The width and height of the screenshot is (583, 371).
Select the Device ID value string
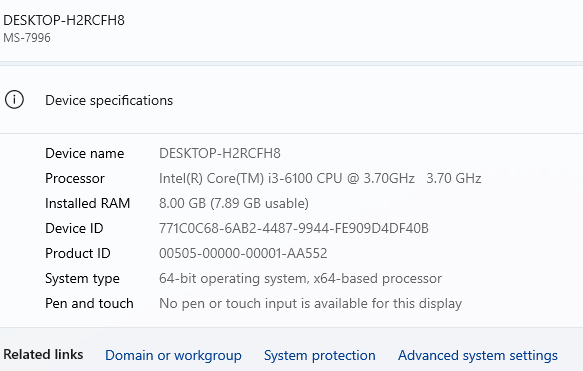click(294, 228)
